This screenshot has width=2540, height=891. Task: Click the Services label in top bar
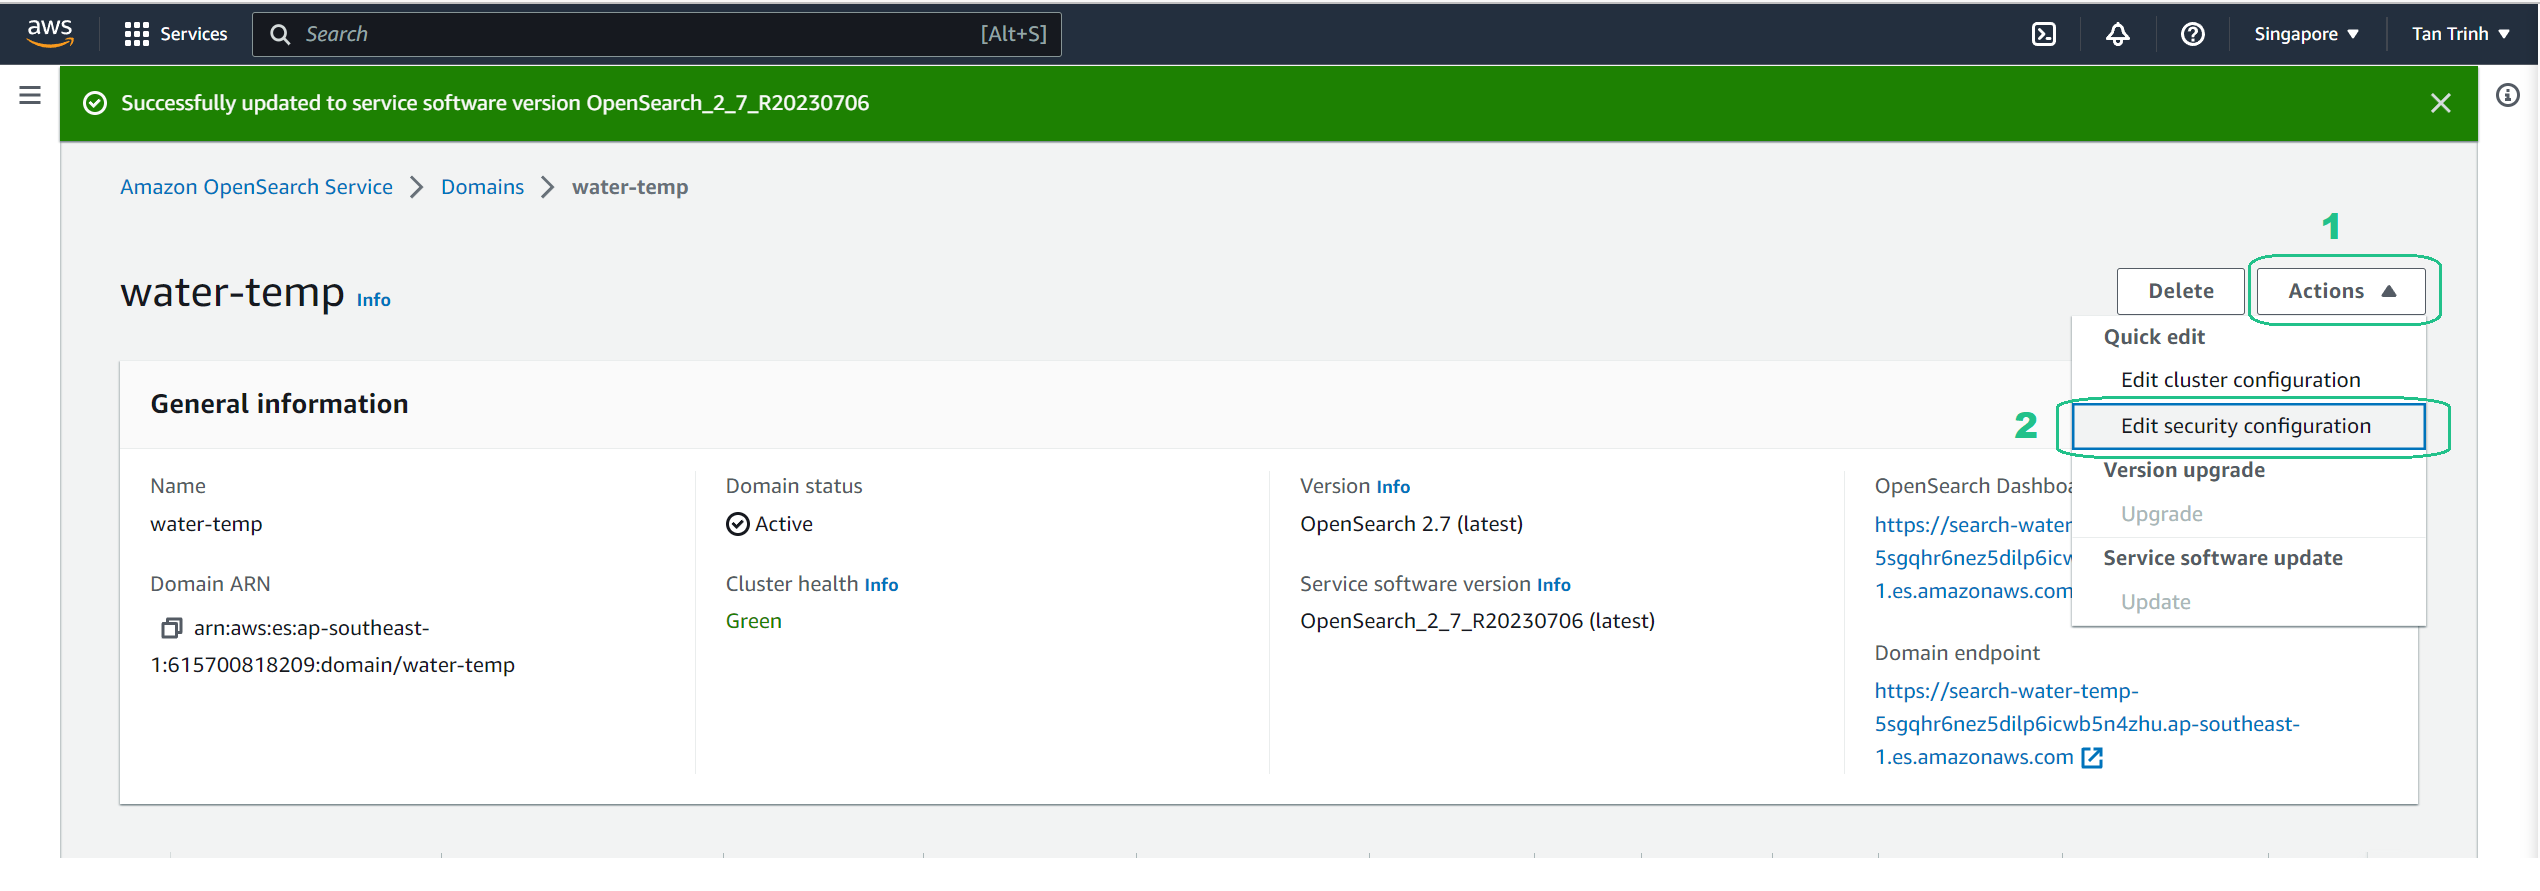click(194, 34)
